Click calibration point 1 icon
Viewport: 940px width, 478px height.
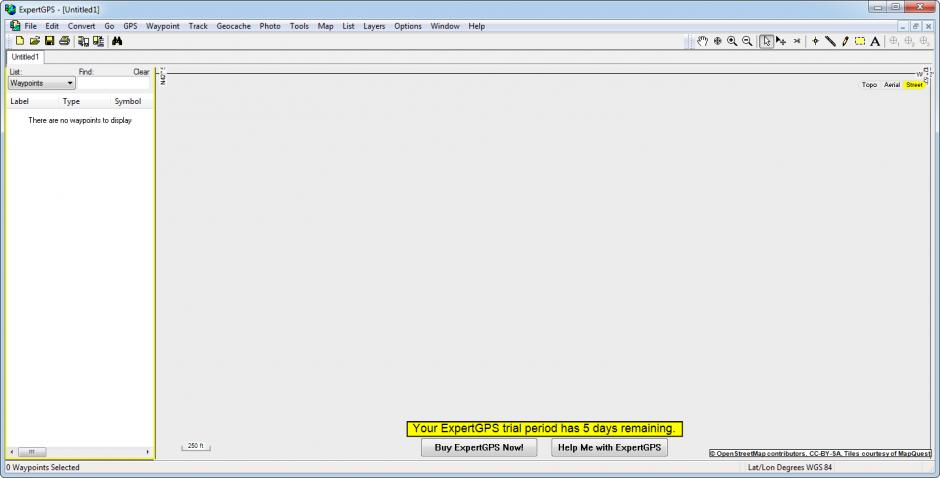click(x=894, y=41)
